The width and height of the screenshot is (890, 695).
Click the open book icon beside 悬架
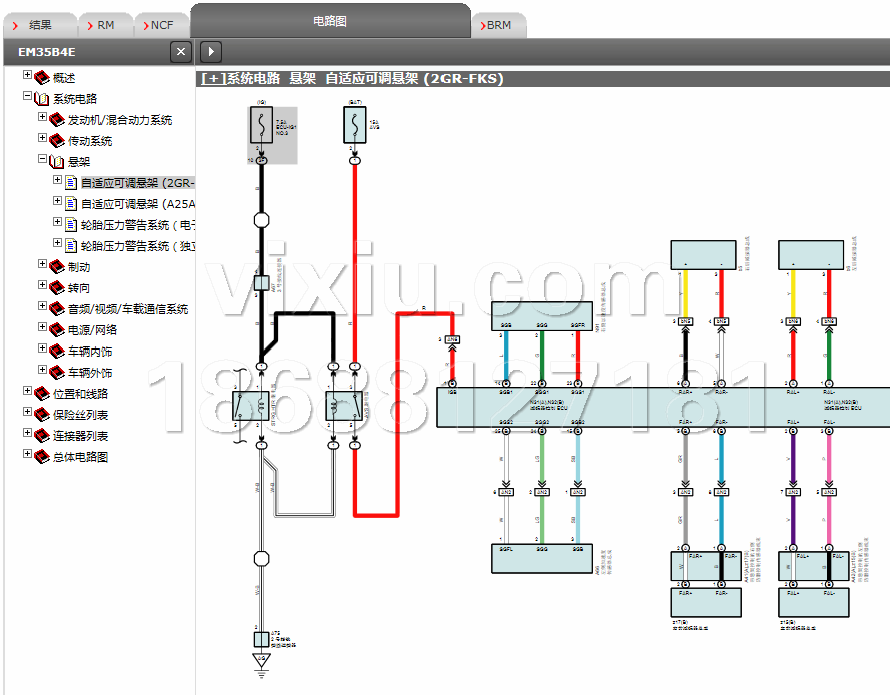tap(56, 162)
